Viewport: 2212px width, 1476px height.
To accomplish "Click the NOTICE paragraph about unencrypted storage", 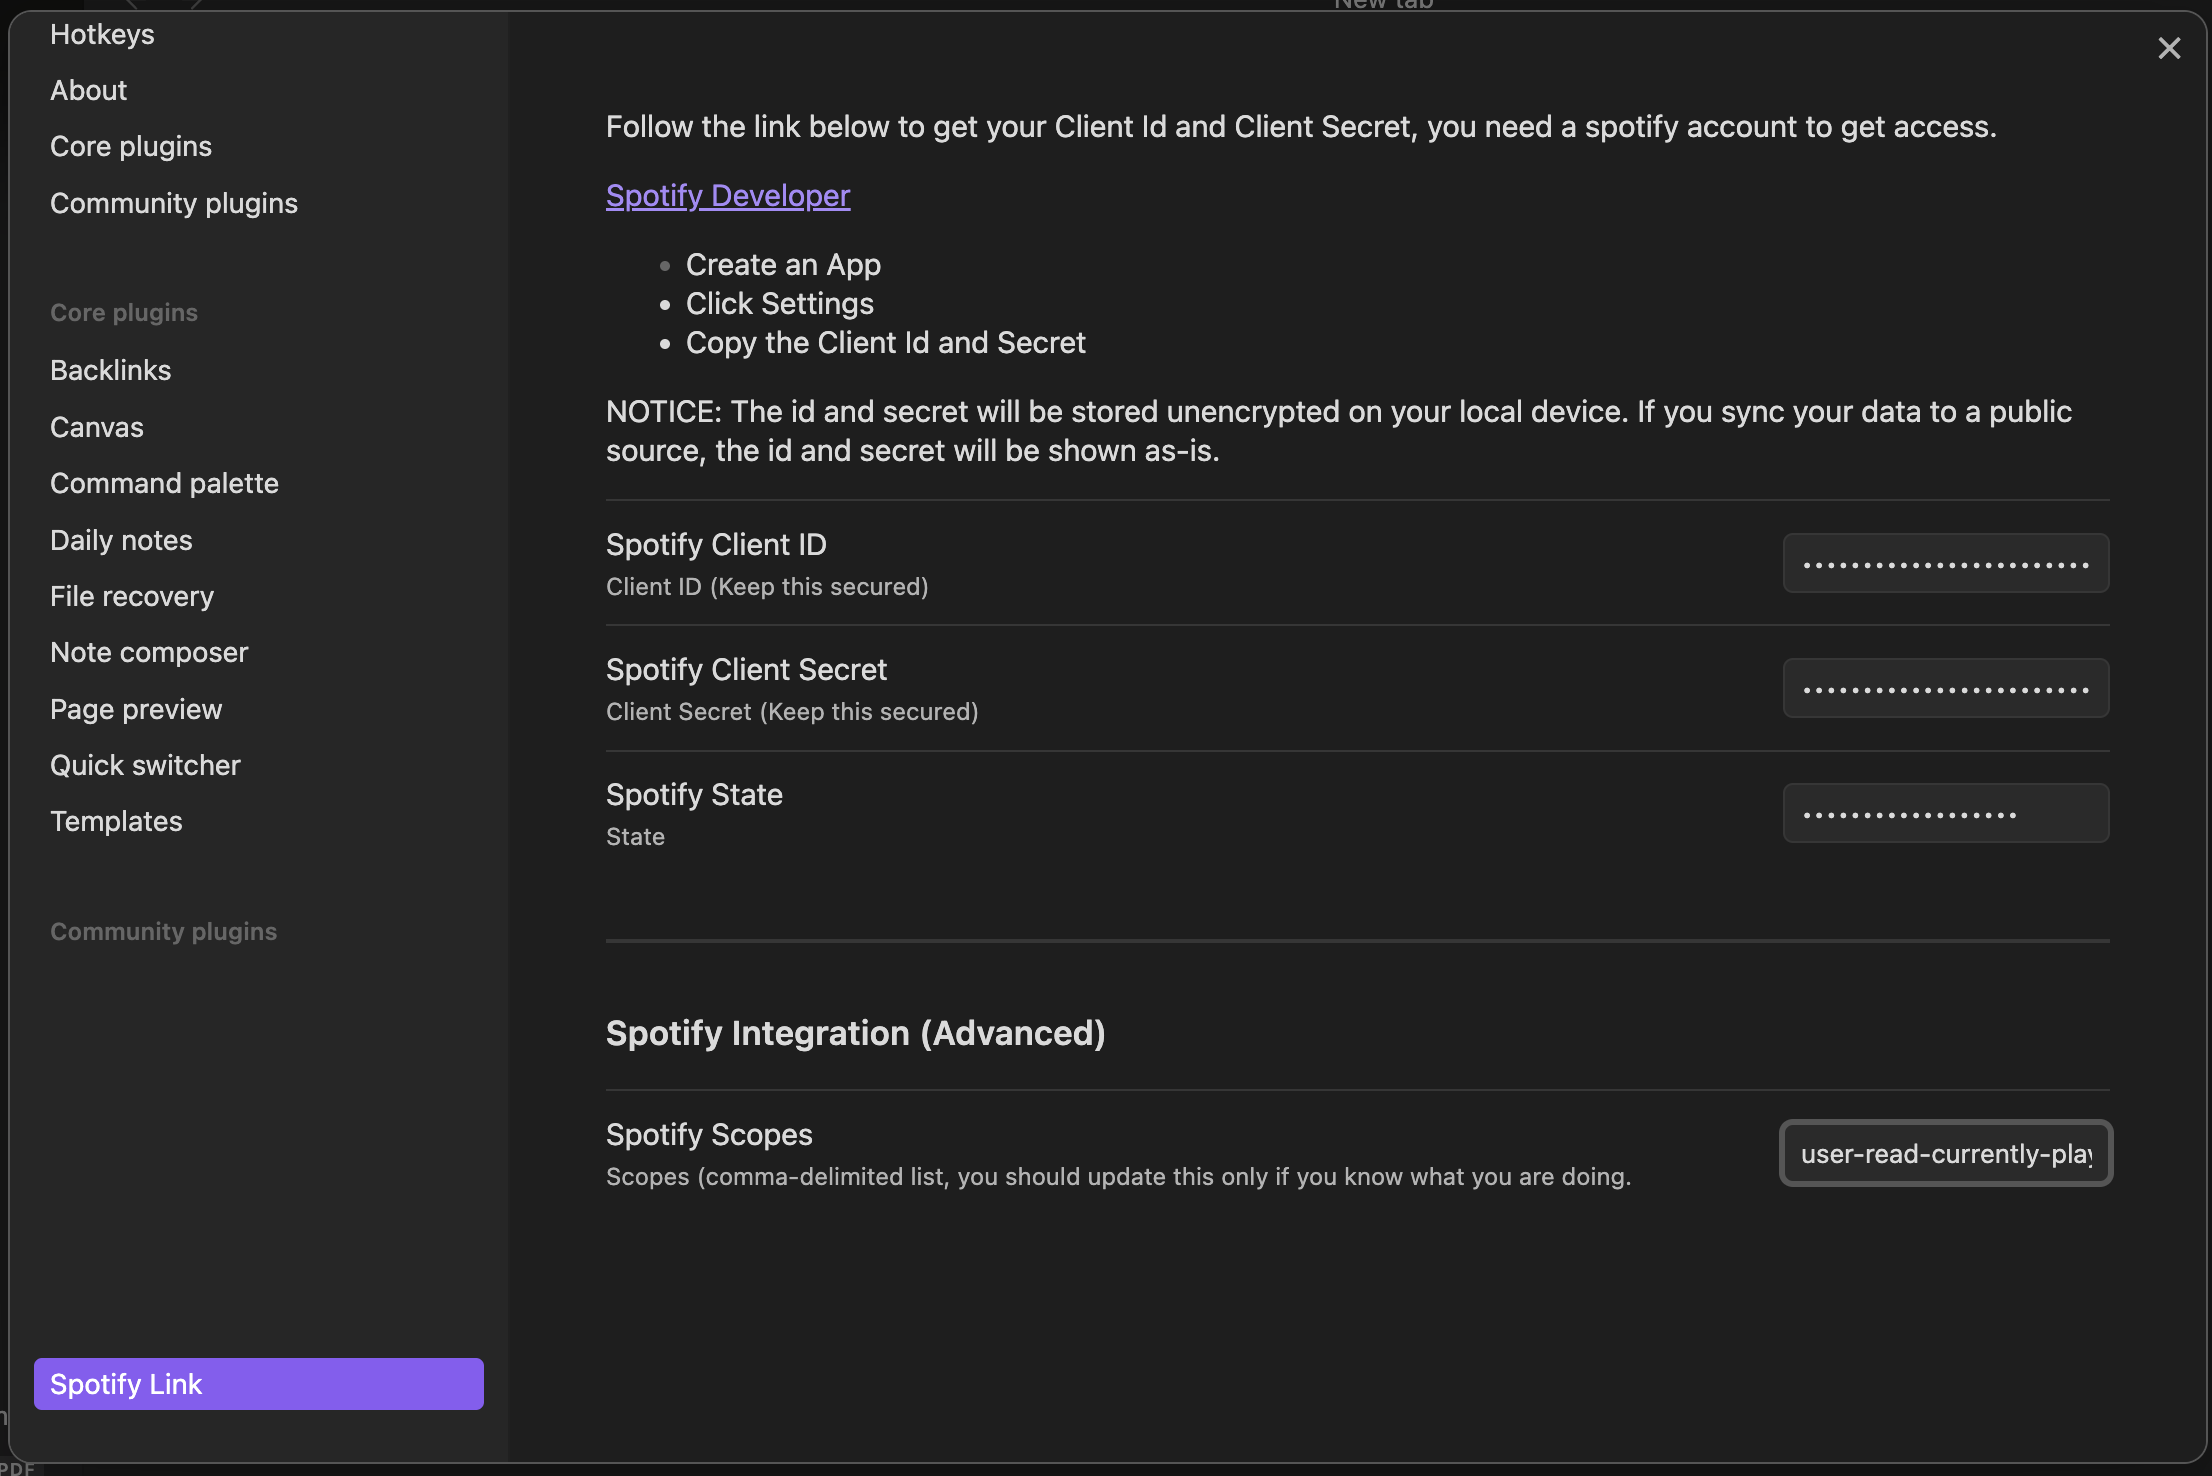I will [1339, 431].
